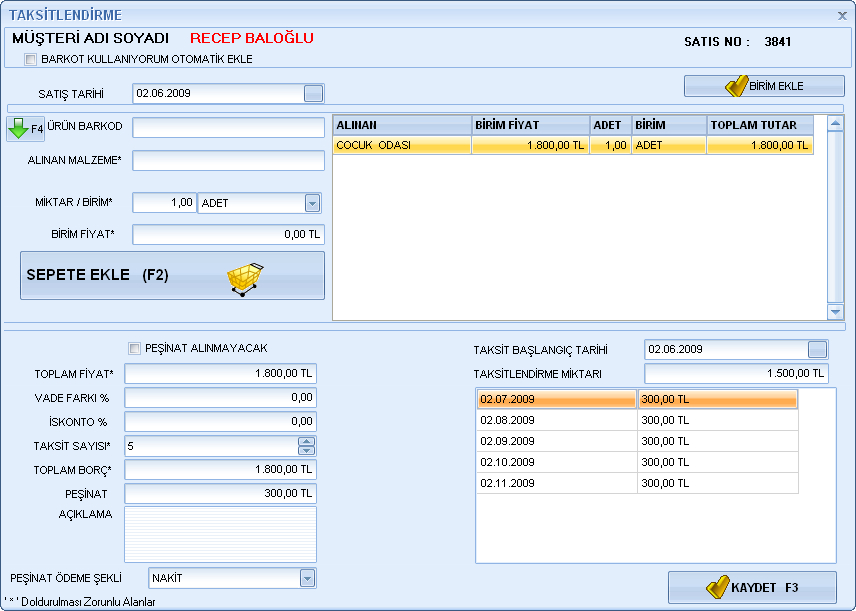
Task: Select installment dated 02.09.2009
Action: click(637, 441)
